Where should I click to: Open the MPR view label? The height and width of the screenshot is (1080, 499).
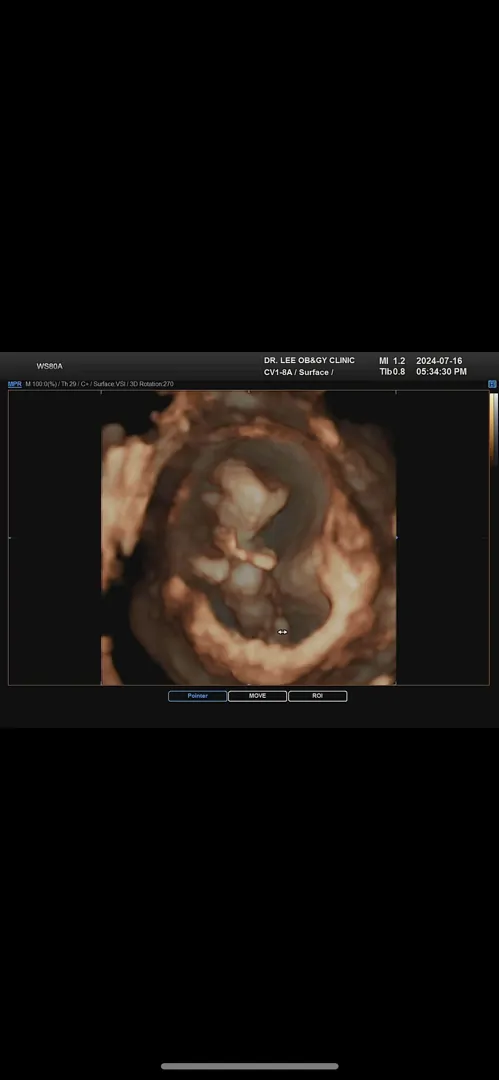pyautogui.click(x=14, y=384)
